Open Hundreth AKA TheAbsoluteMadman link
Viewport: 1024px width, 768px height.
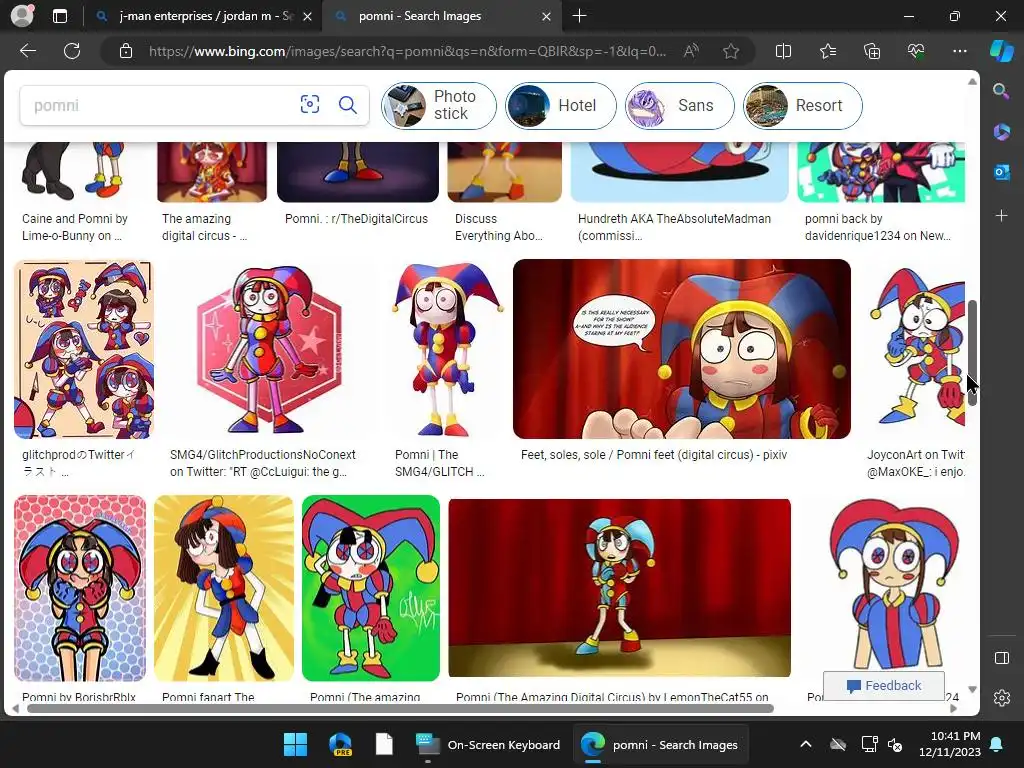point(674,227)
